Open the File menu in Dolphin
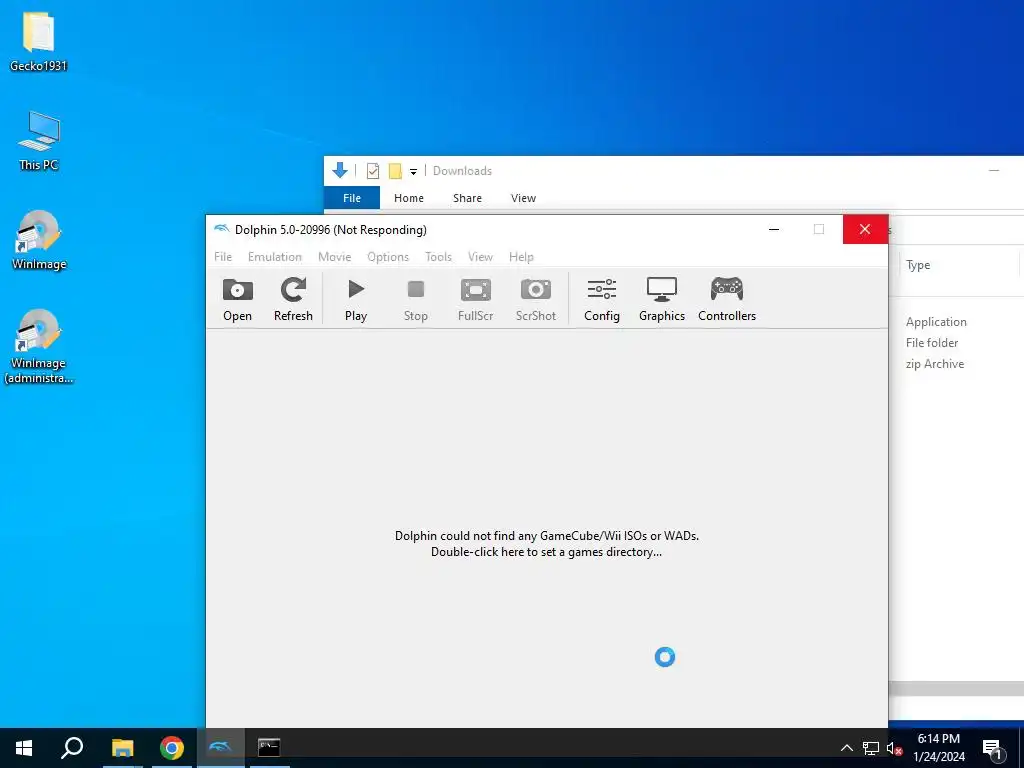The width and height of the screenshot is (1024, 768). coord(223,257)
